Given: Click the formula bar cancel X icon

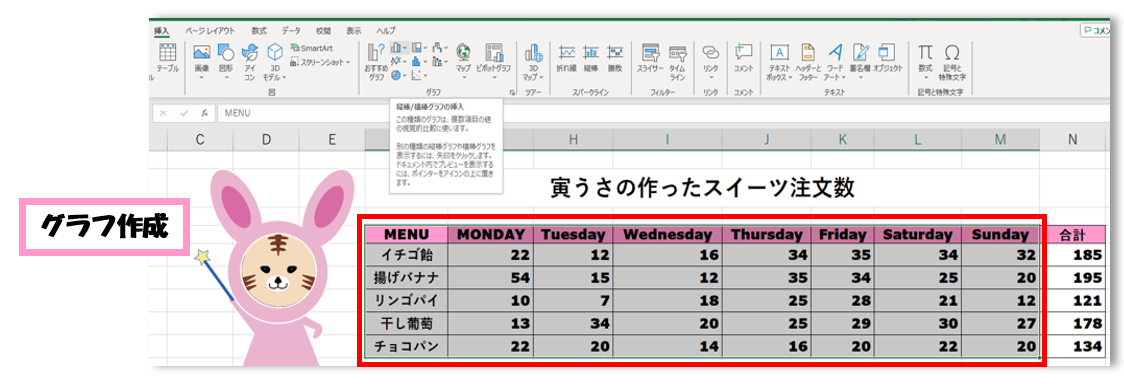Looking at the screenshot, I should (x=164, y=113).
